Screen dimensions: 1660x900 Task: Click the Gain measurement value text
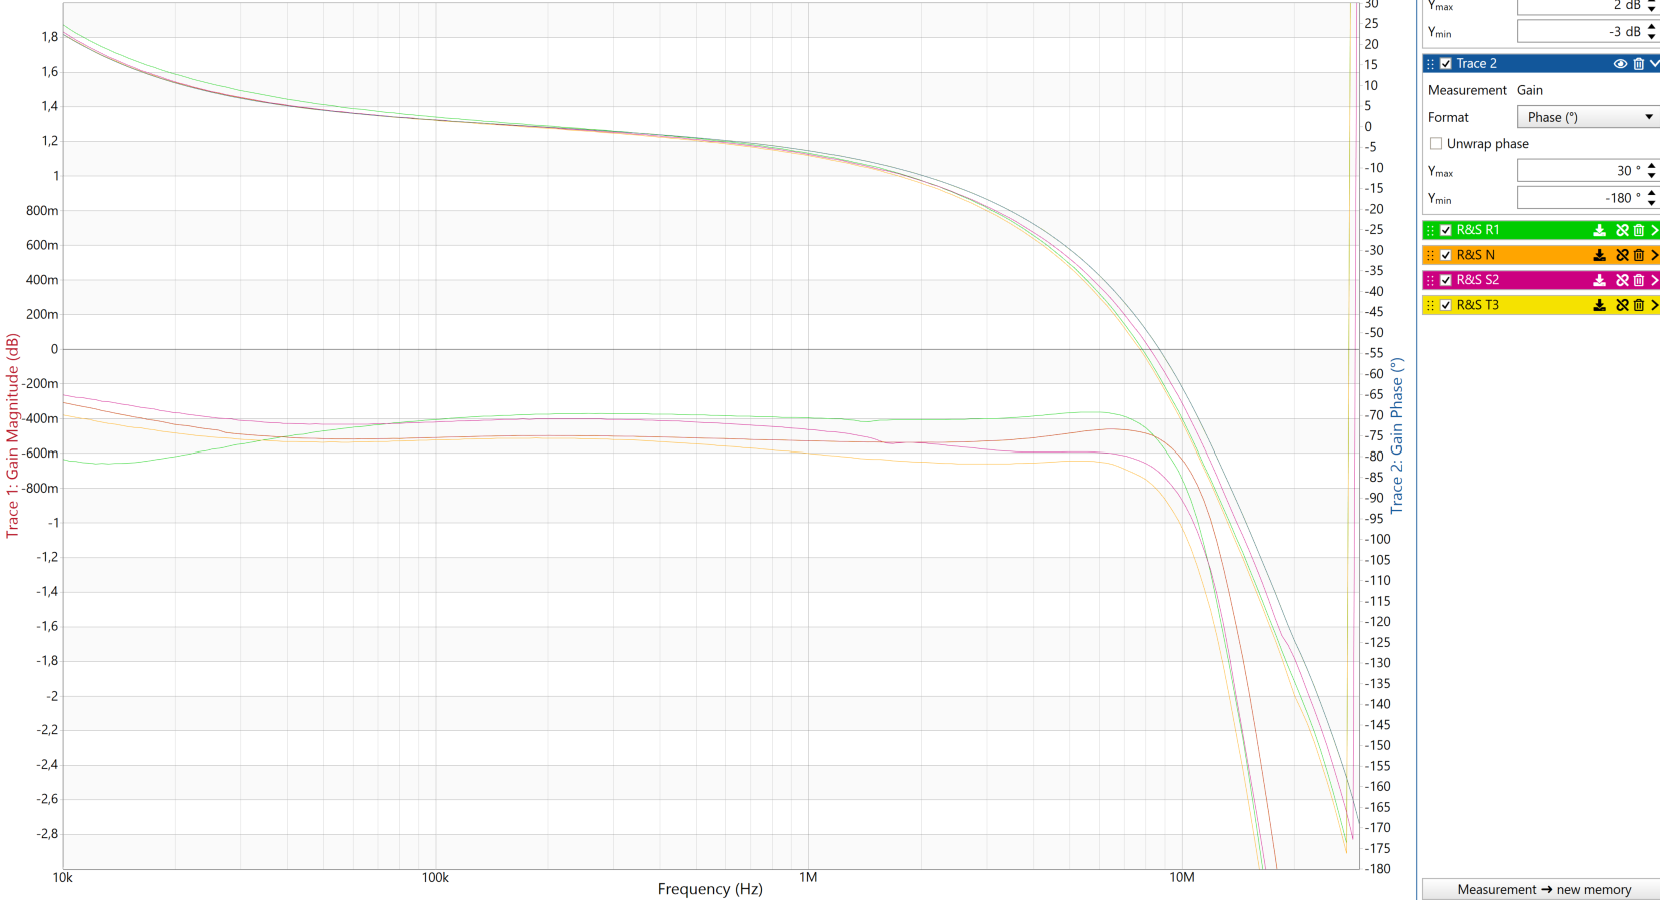(1530, 90)
